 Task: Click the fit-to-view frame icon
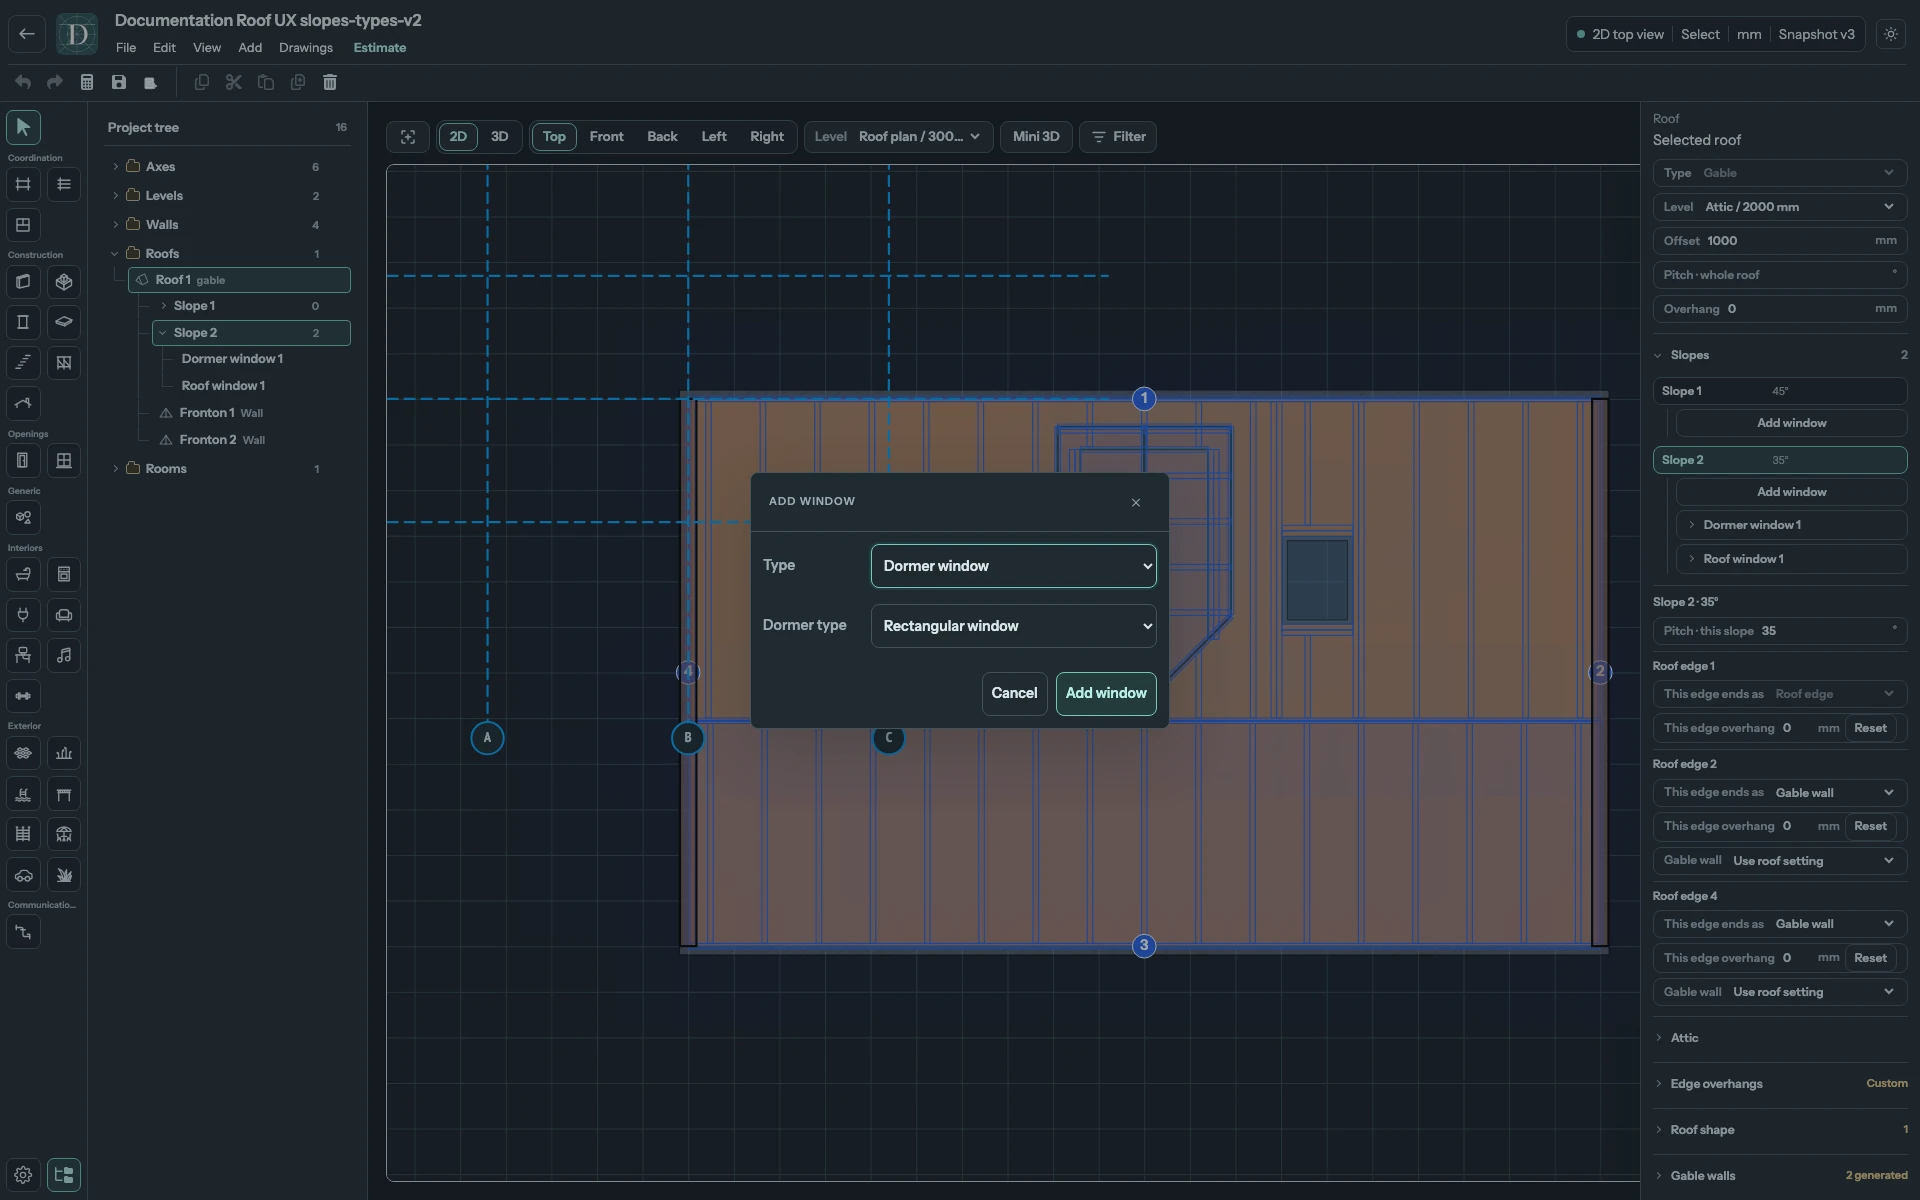[x=408, y=137]
